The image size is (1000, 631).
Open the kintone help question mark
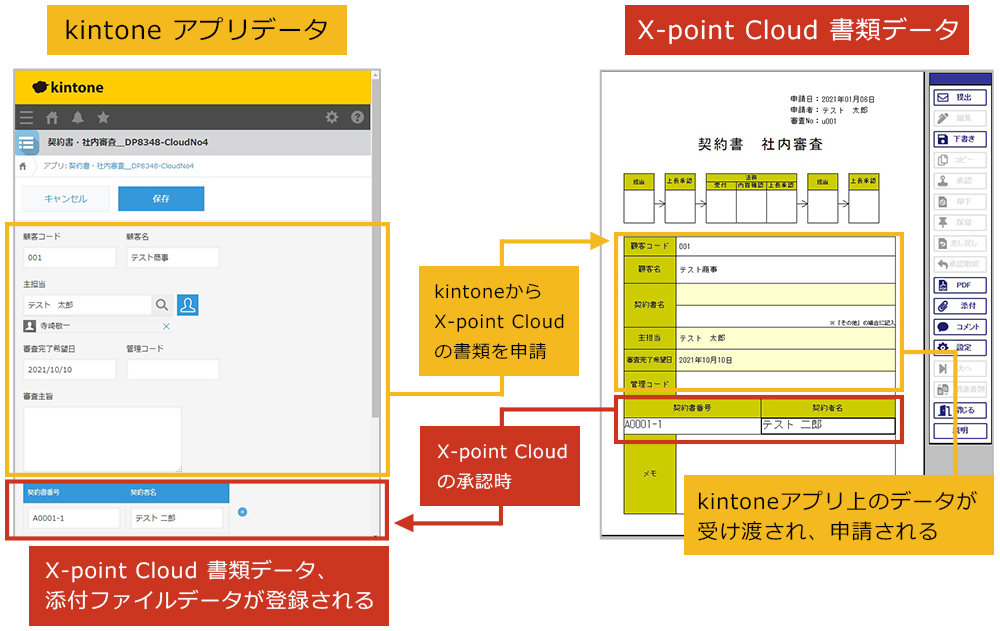357,117
